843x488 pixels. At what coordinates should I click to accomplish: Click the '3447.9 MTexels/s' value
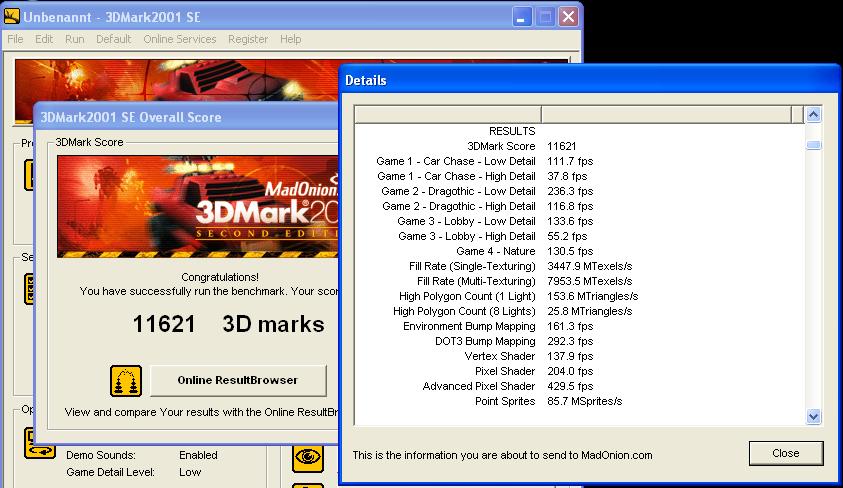click(x=589, y=267)
